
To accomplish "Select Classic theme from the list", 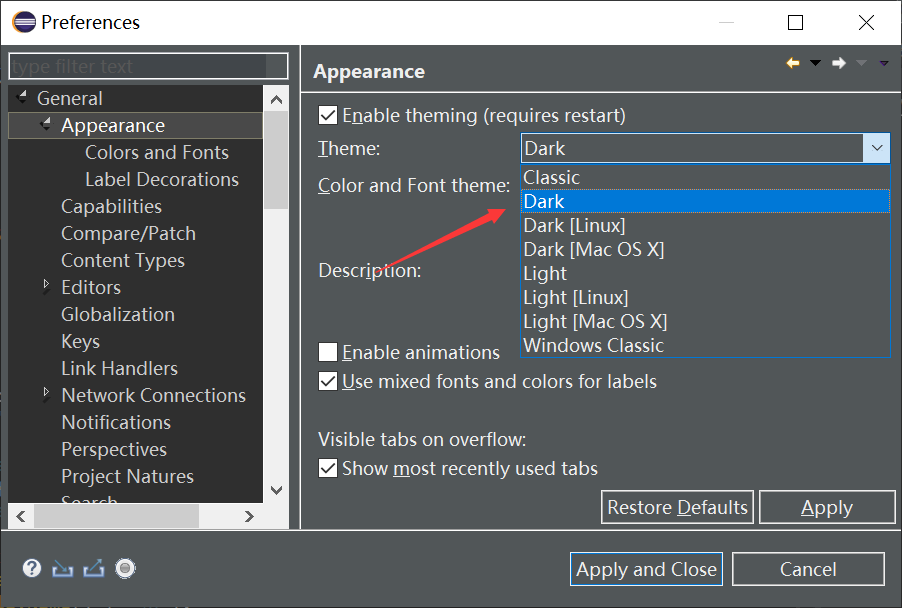I will click(x=705, y=177).
